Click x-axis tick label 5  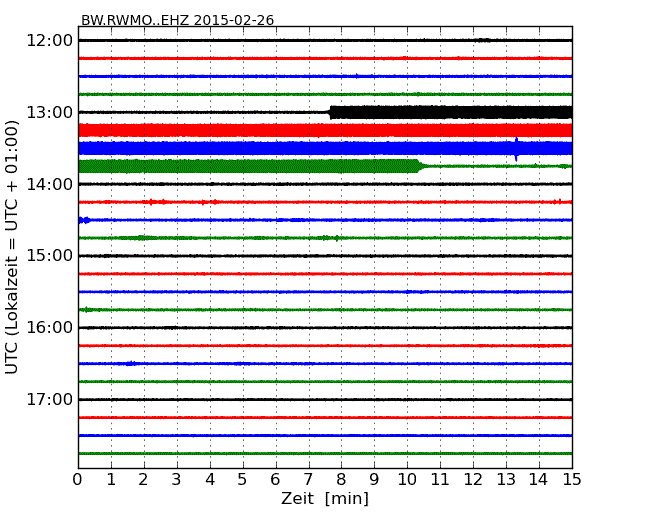(243, 480)
